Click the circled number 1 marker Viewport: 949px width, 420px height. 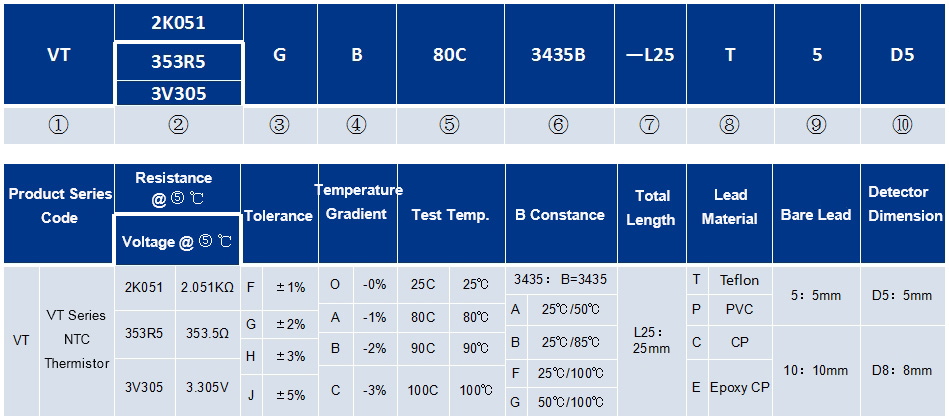59,125
